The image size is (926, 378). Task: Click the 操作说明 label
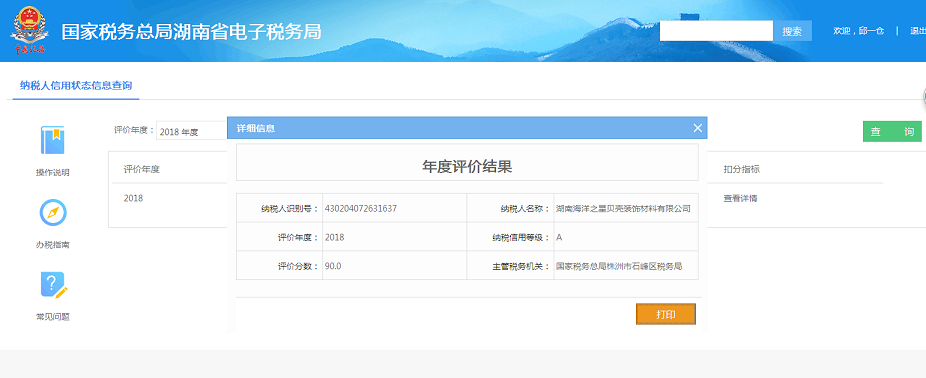point(53,173)
